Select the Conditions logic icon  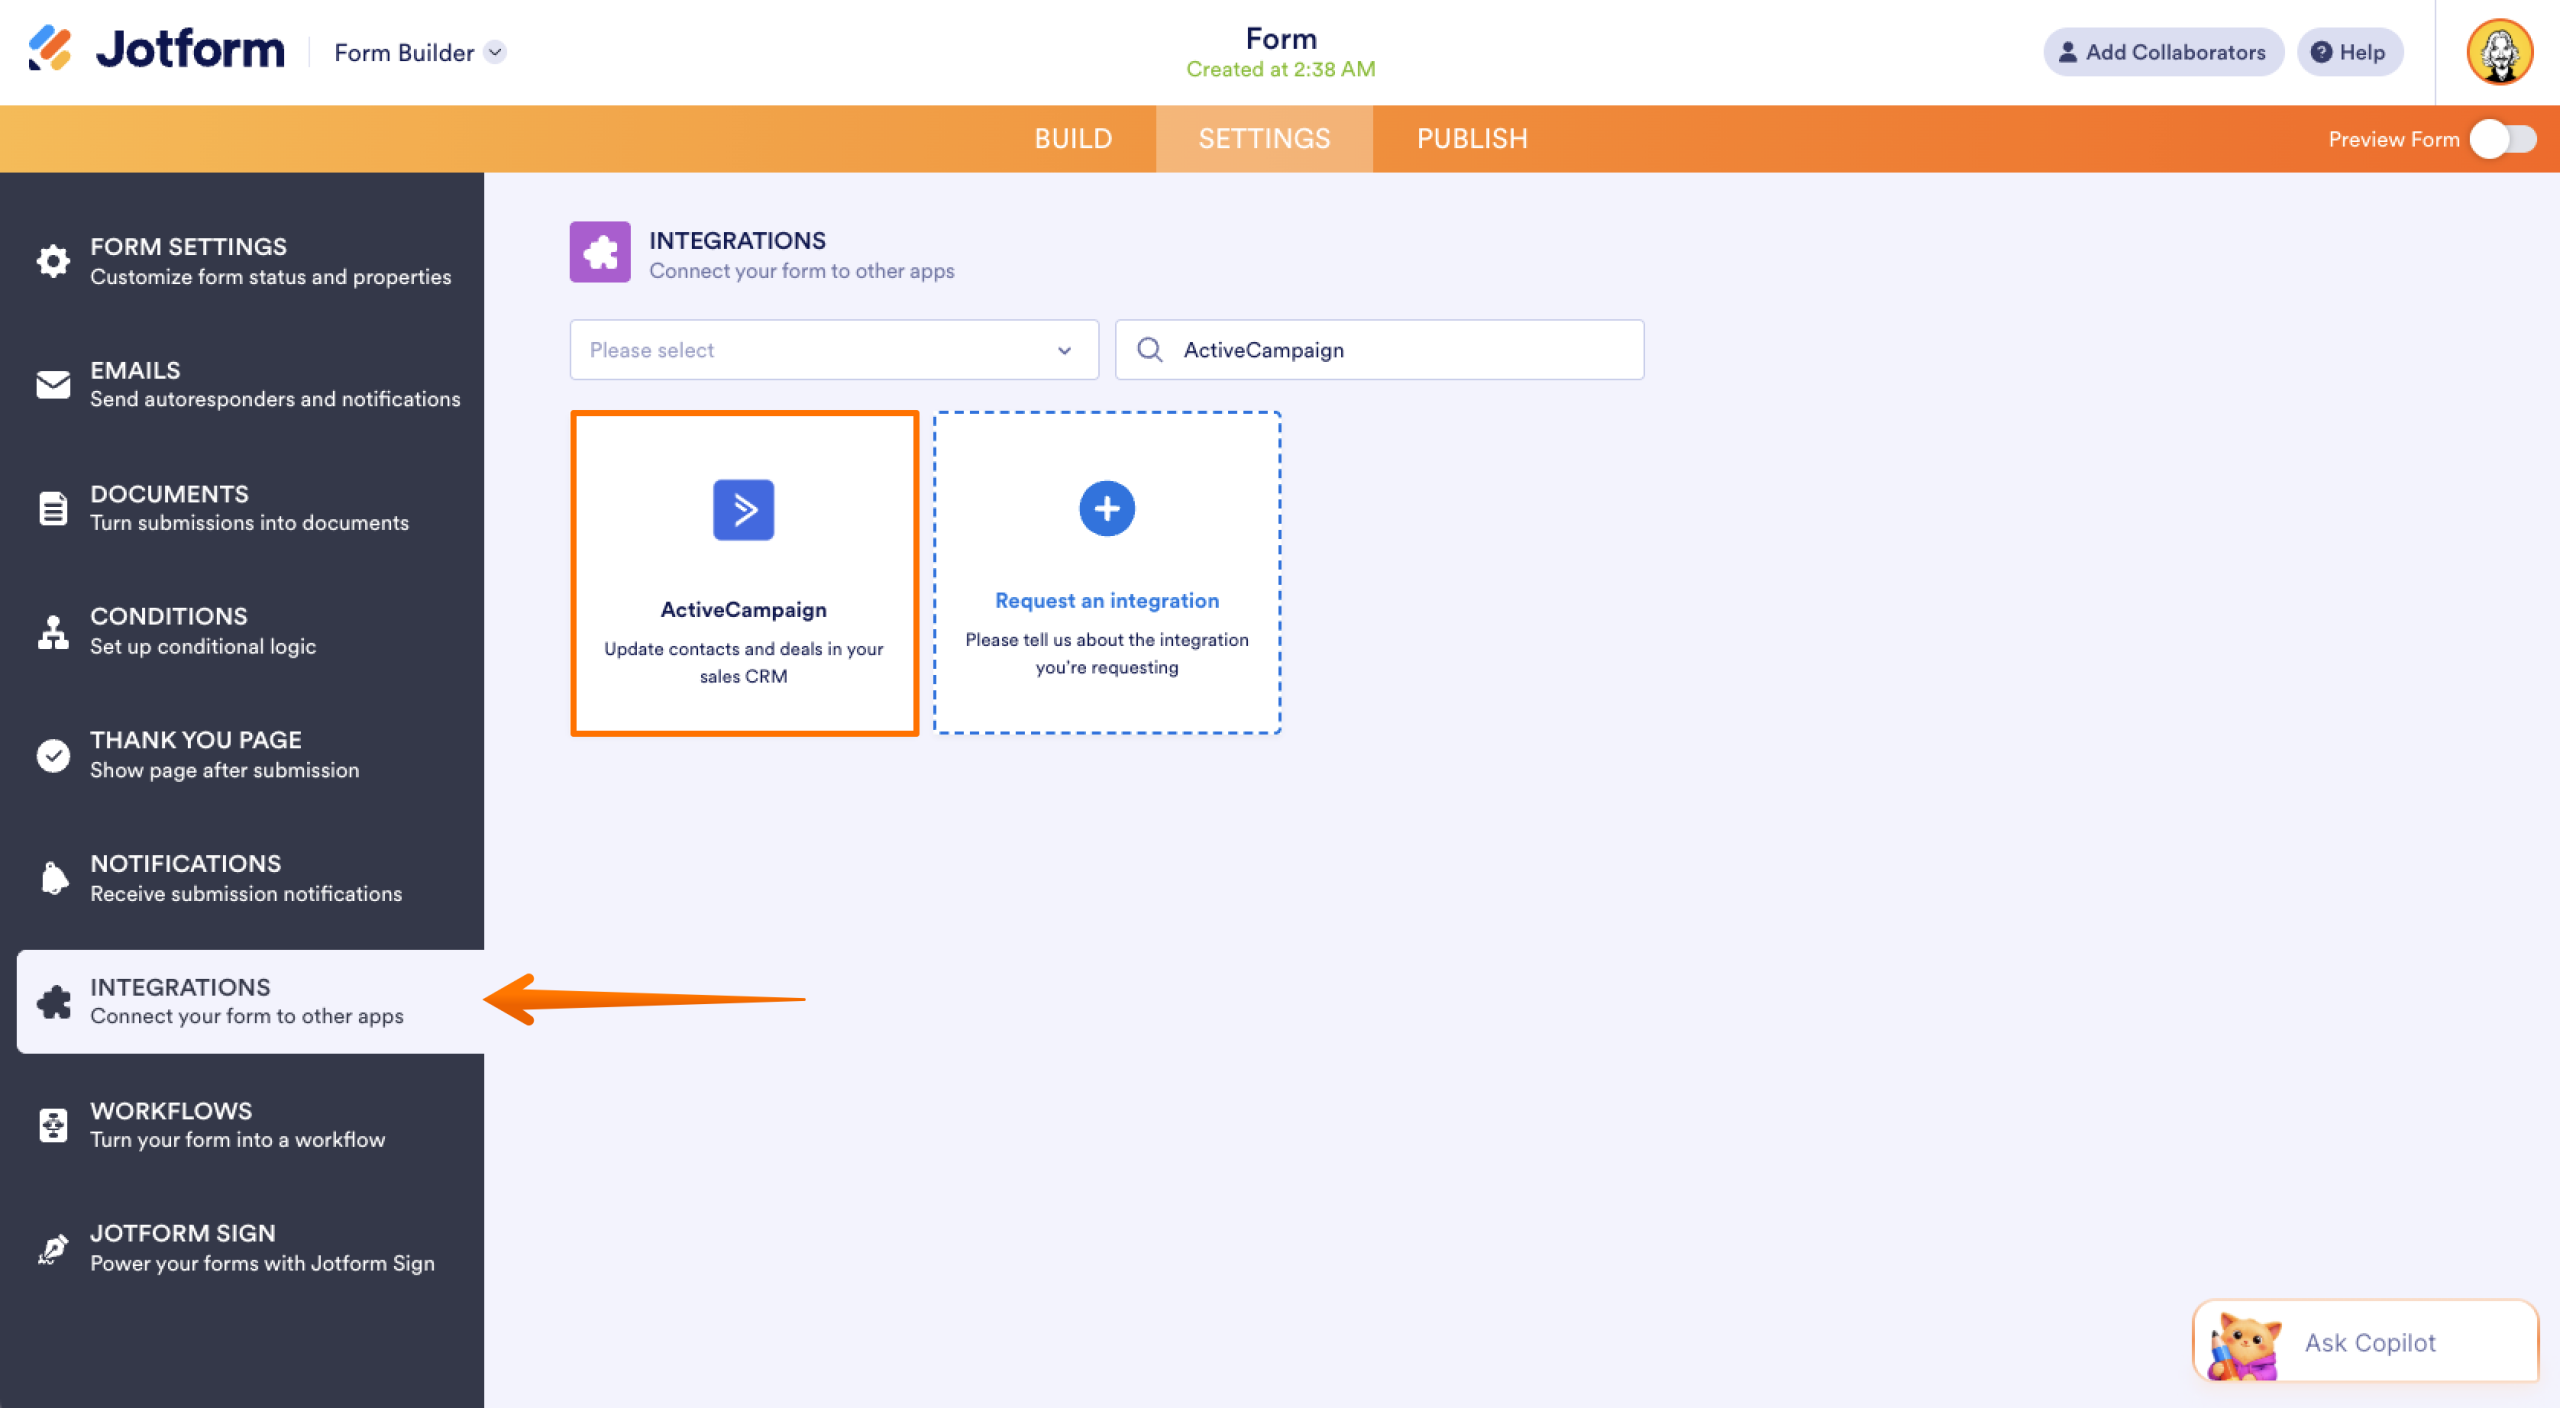coord(54,630)
